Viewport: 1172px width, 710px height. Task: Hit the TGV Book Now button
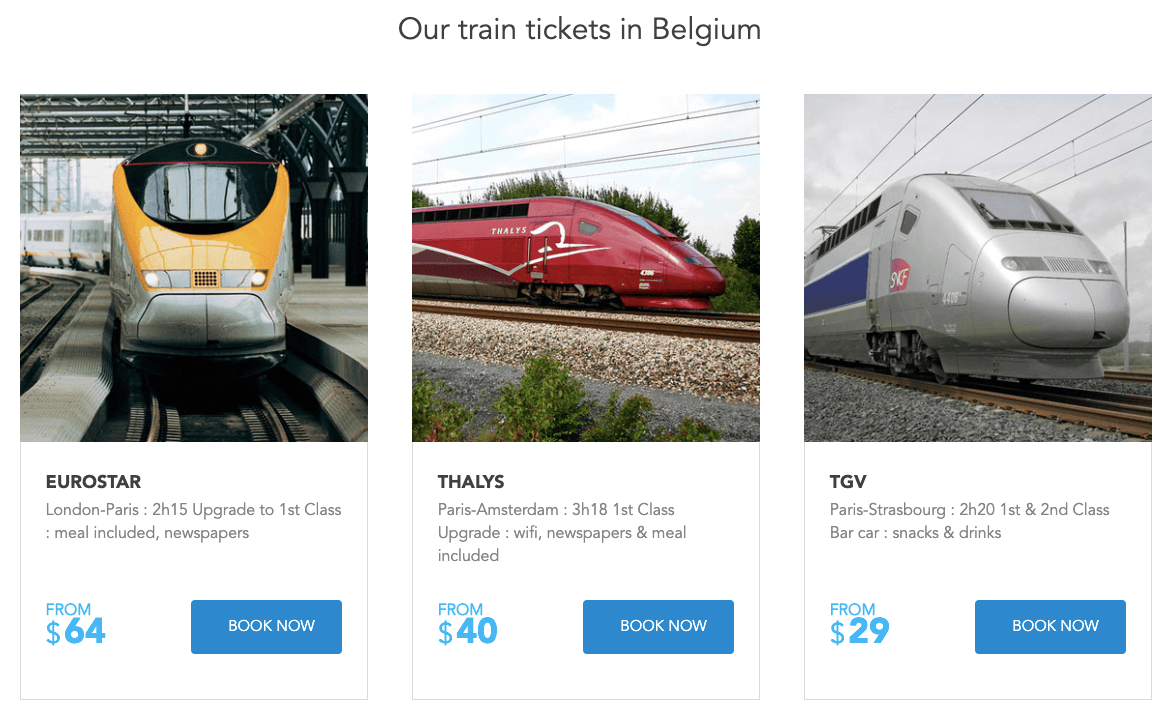[1050, 627]
